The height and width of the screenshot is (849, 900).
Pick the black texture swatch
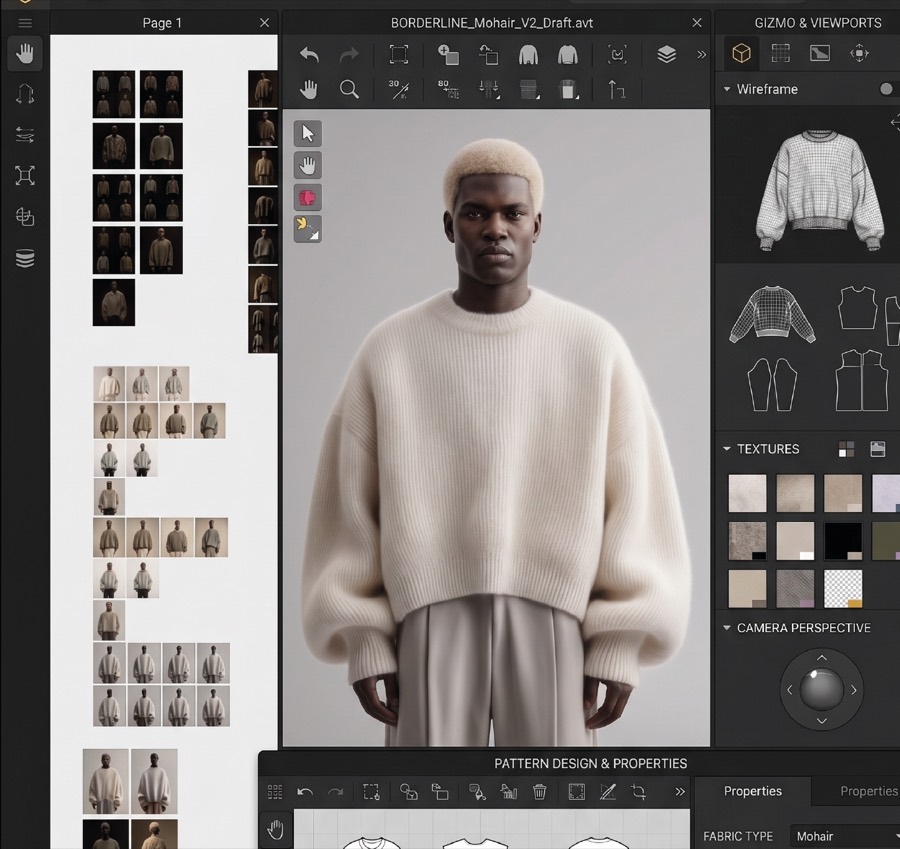[x=843, y=540]
